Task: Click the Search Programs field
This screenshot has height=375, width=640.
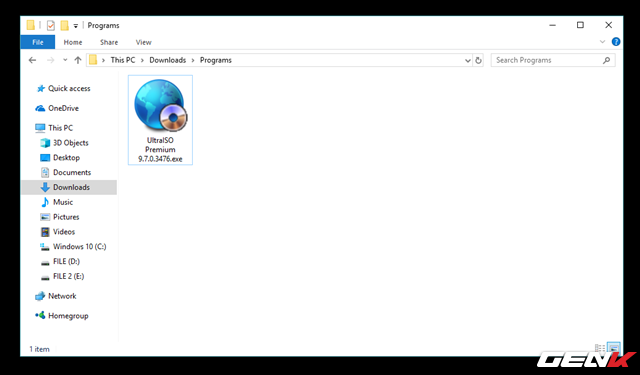Action: [553, 60]
